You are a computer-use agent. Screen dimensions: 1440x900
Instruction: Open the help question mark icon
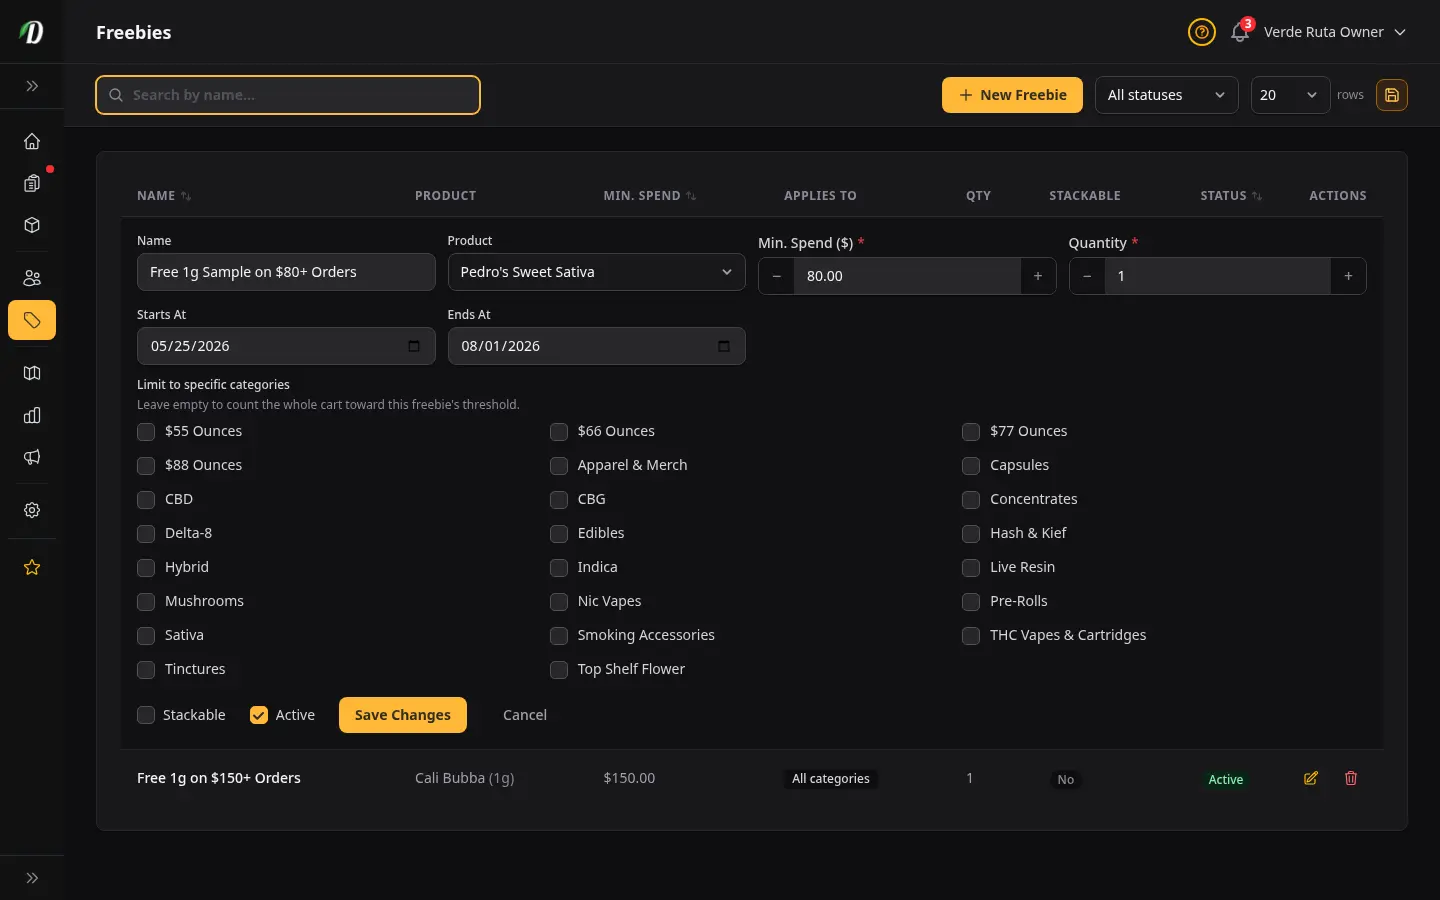point(1201,32)
